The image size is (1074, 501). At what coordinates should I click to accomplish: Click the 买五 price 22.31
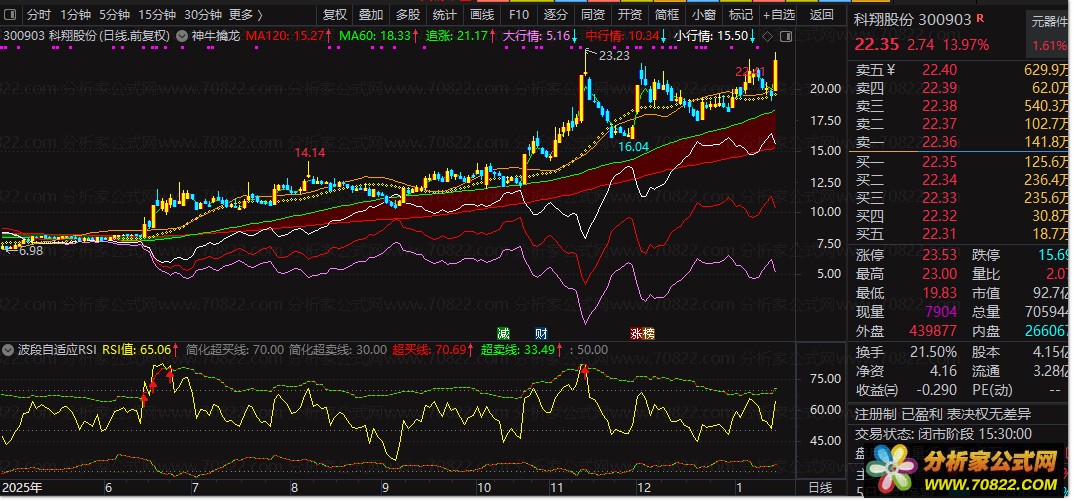940,234
